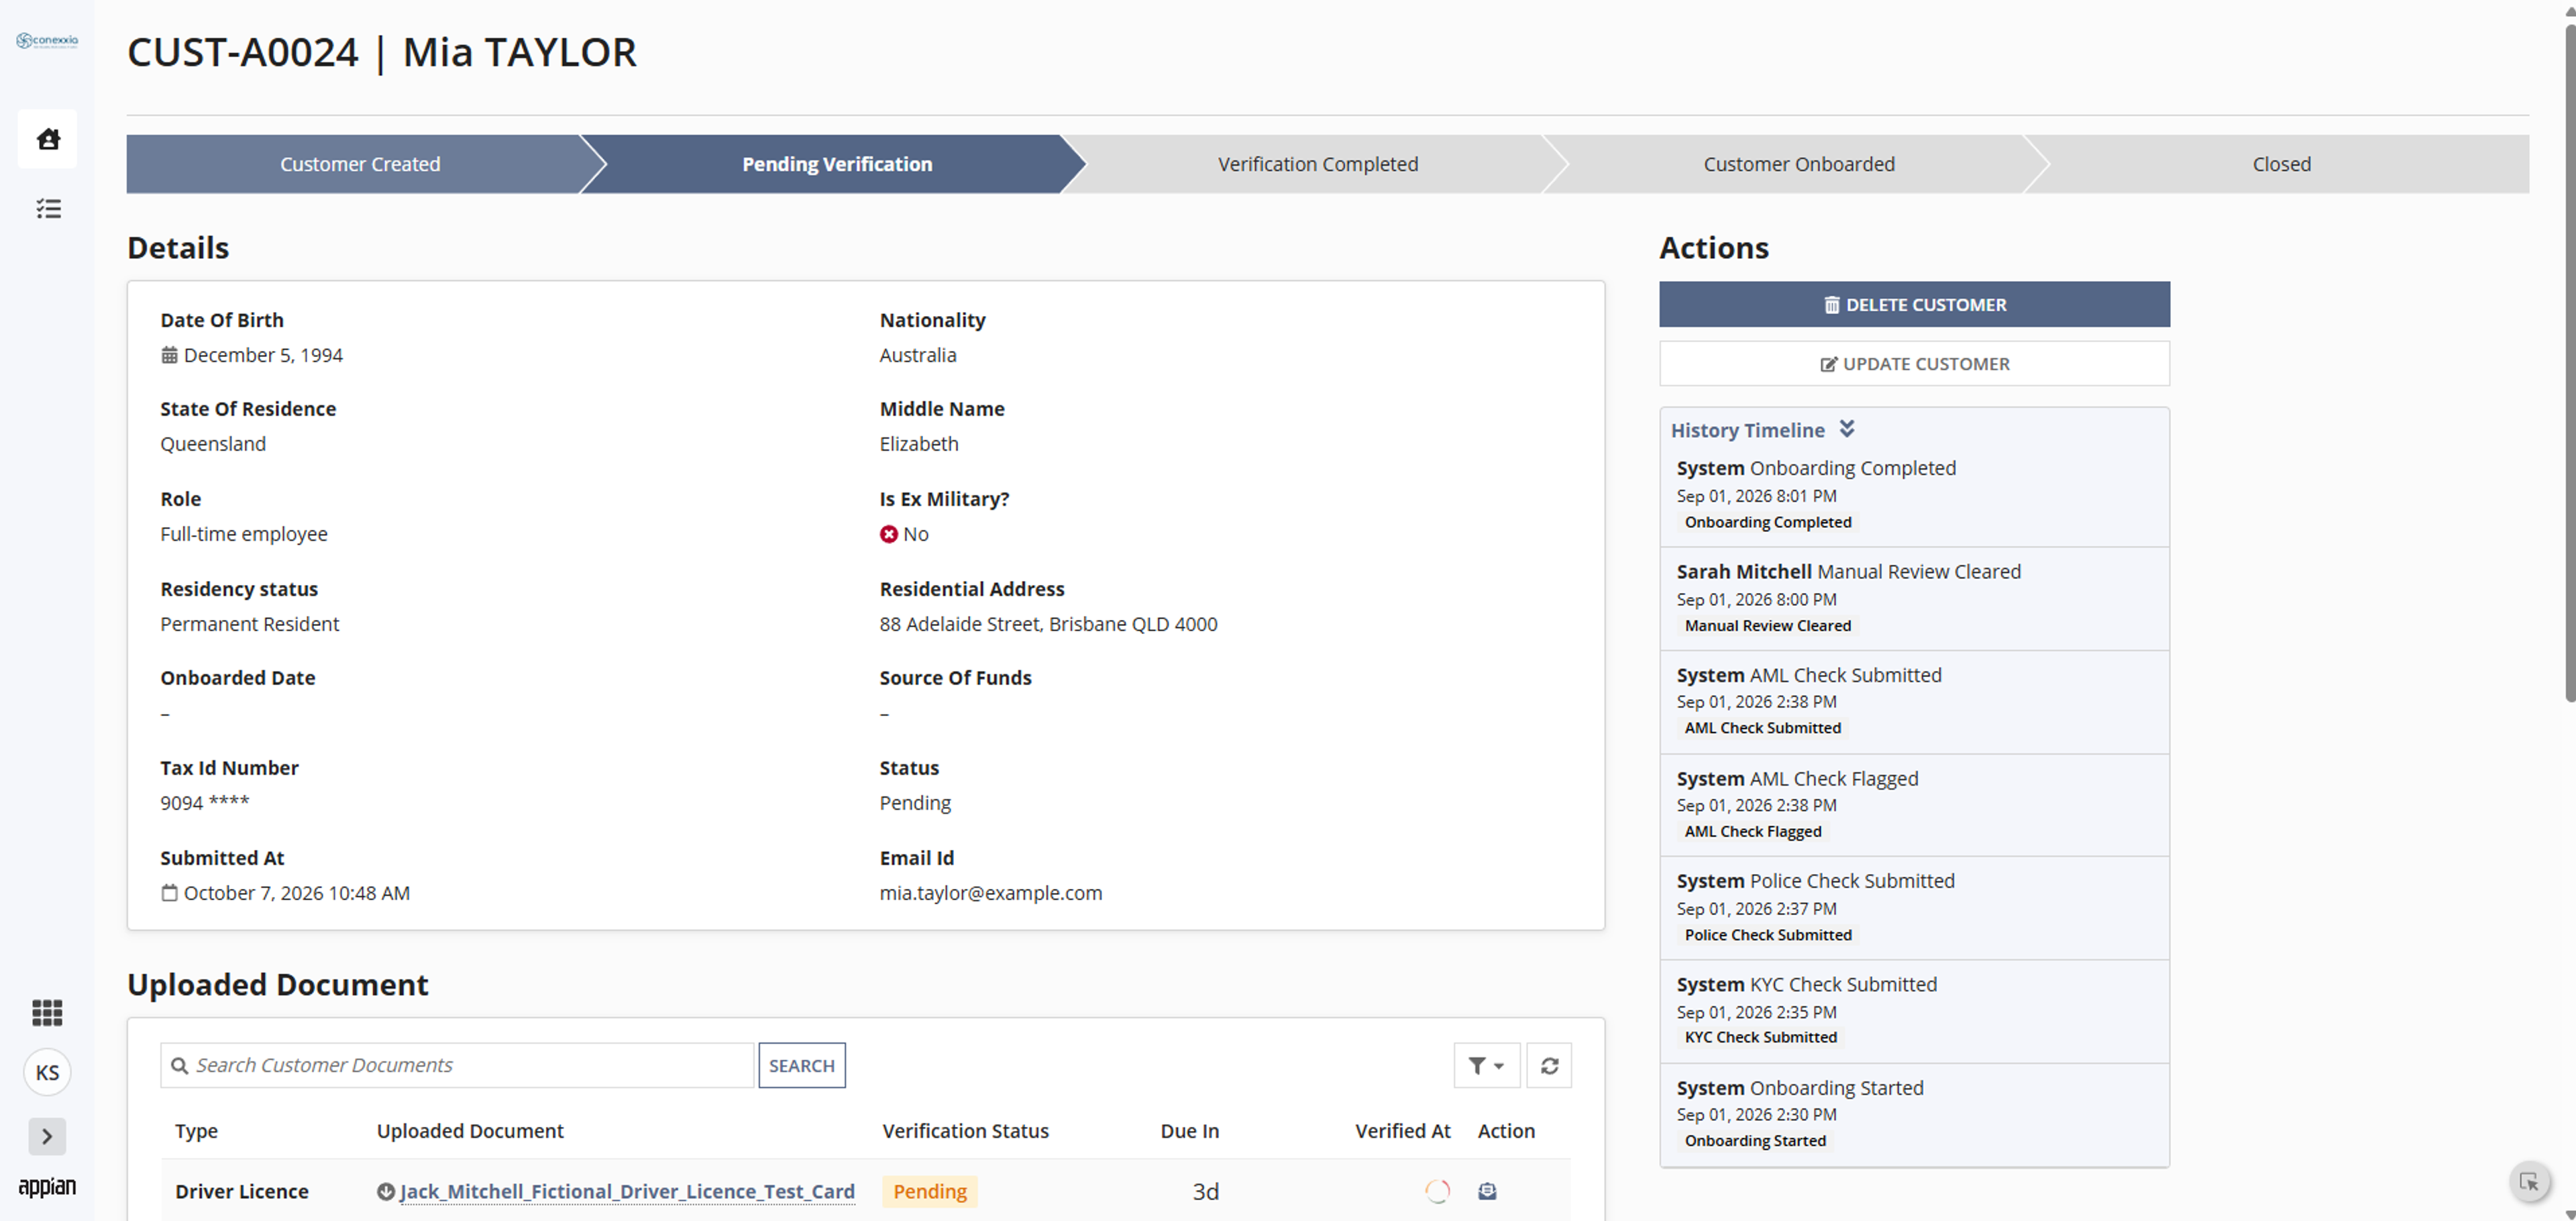
Task: Click the search magnifier icon in documents field
Action: (179, 1065)
